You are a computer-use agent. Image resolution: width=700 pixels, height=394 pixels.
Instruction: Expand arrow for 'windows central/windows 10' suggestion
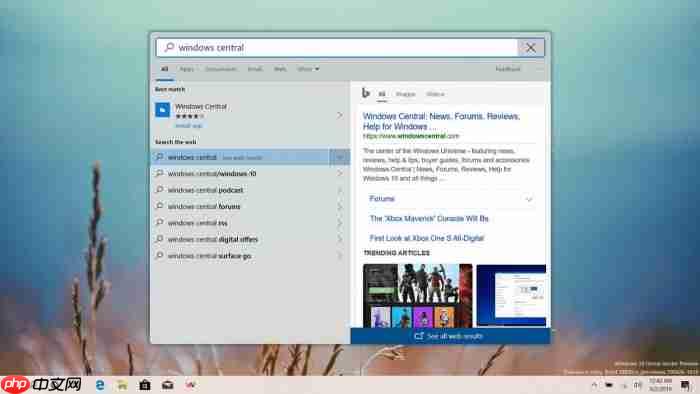tap(340, 174)
